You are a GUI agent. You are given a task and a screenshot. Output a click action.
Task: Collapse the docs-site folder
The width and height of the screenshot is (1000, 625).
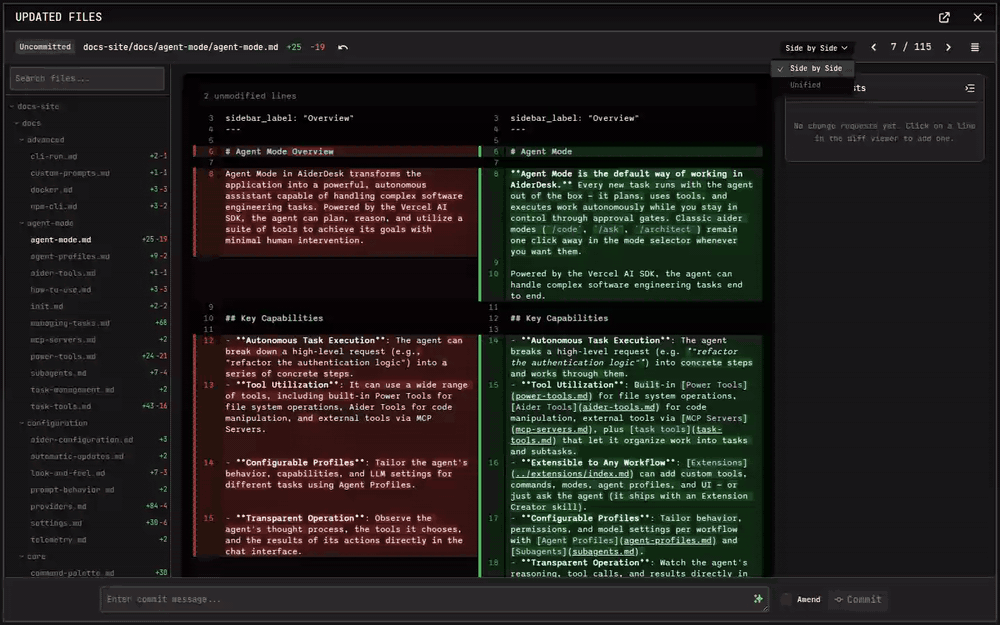(38, 107)
